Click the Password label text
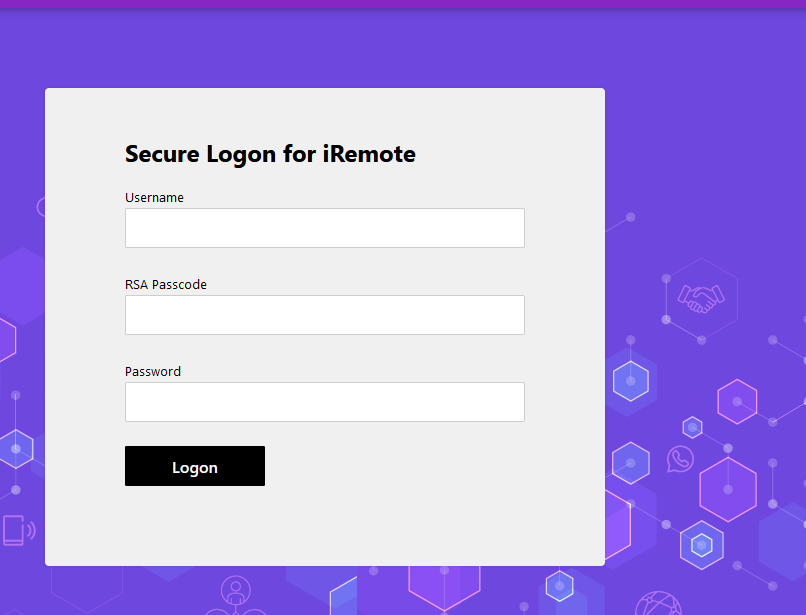Image resolution: width=806 pixels, height=615 pixels. click(x=152, y=371)
